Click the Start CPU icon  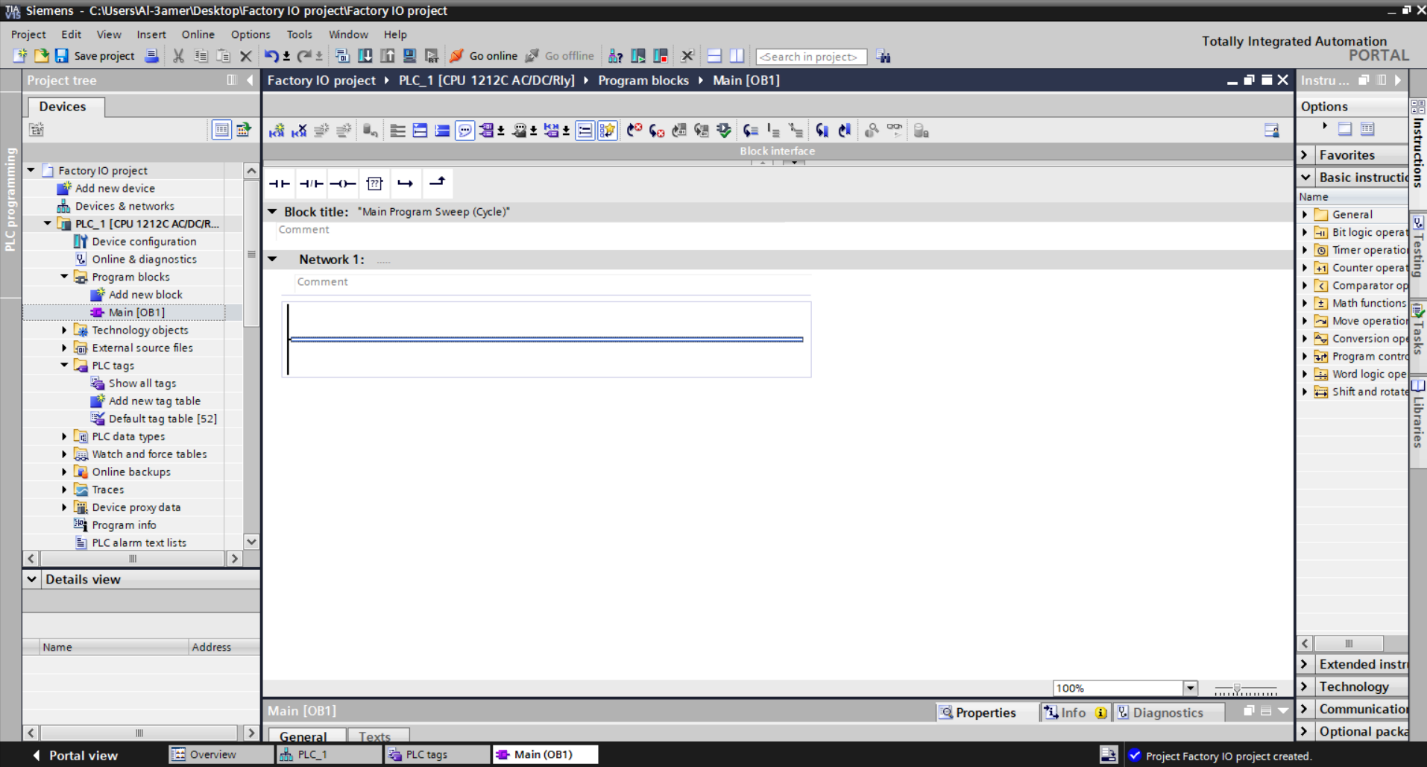coord(638,56)
